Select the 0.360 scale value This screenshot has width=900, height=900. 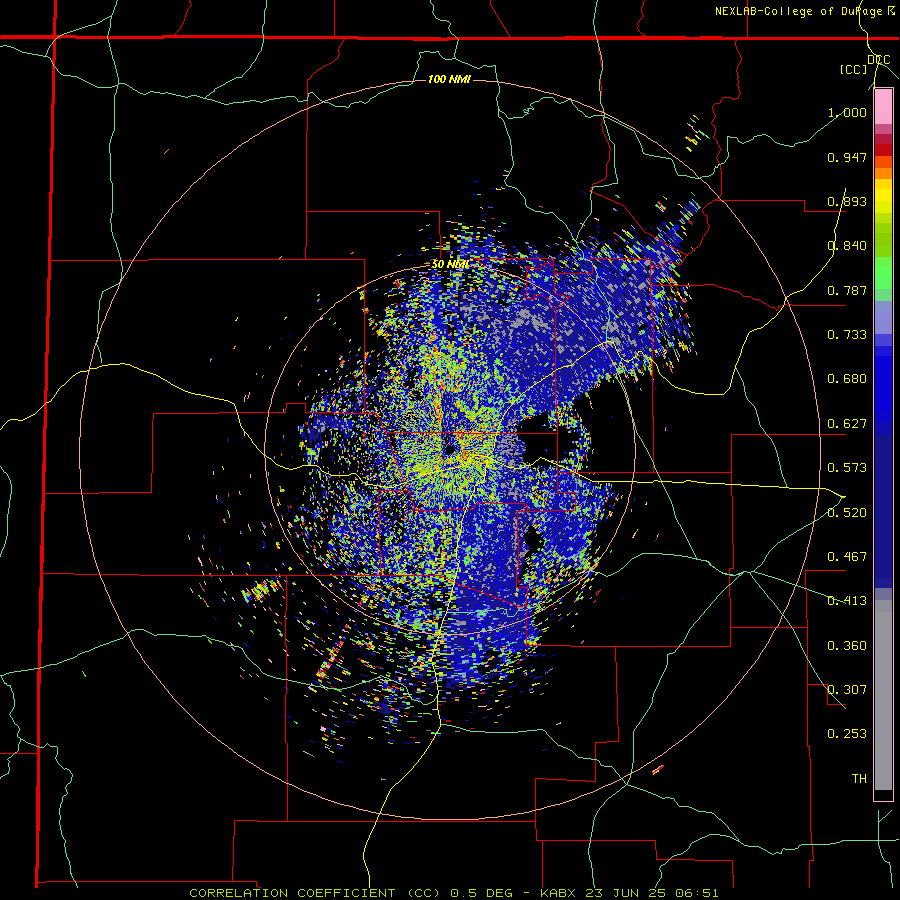[847, 646]
